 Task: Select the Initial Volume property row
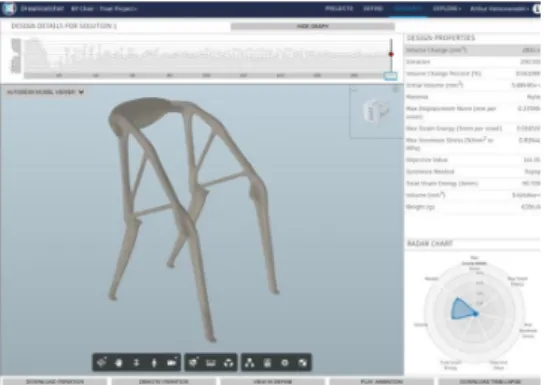point(473,85)
